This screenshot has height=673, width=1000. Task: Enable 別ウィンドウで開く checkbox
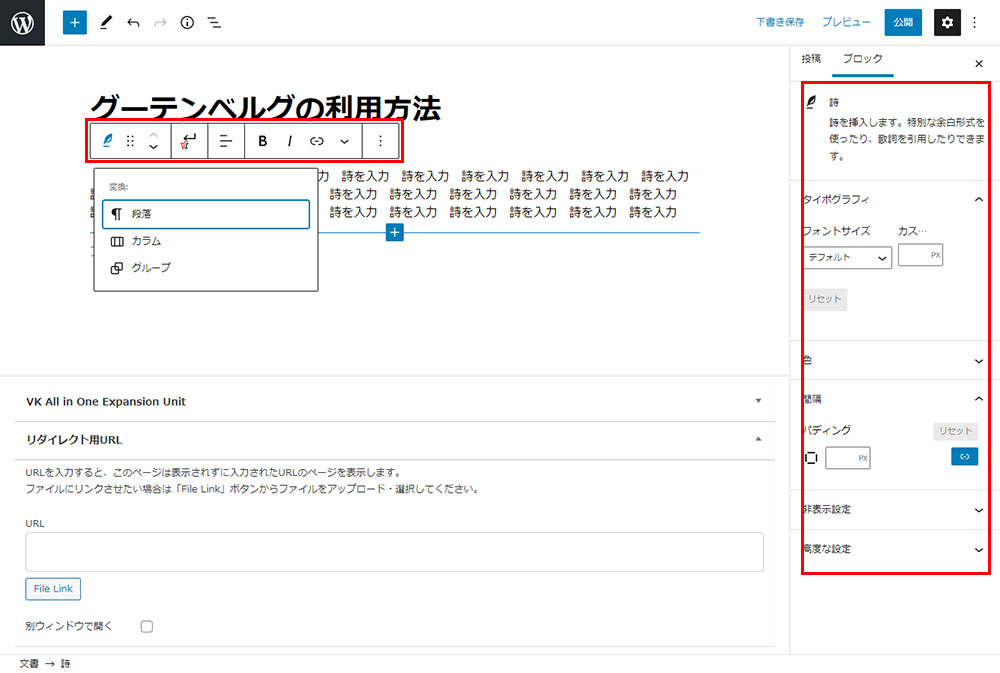(x=147, y=626)
